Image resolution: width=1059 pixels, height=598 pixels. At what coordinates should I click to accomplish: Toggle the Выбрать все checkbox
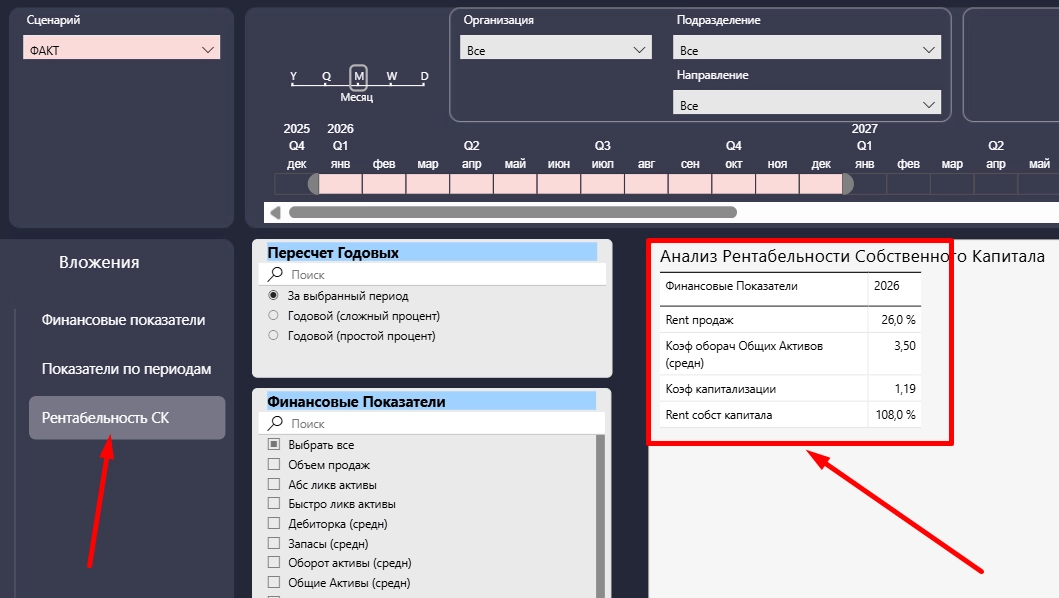coord(274,444)
